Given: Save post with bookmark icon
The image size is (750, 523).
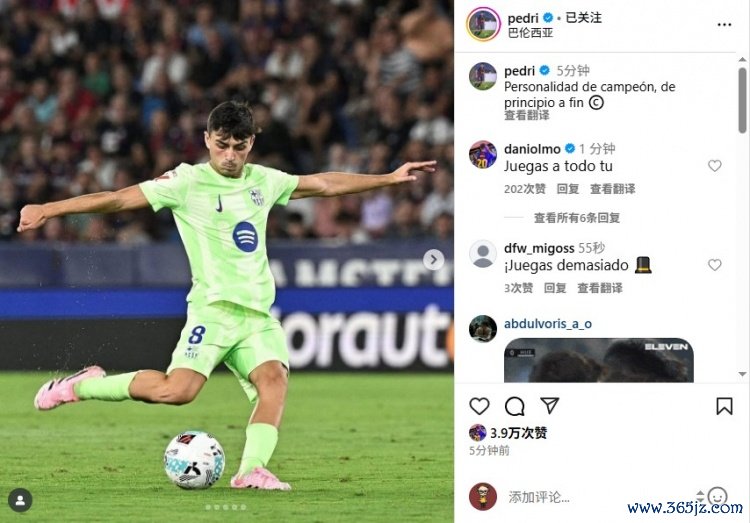Looking at the screenshot, I should coord(724,406).
